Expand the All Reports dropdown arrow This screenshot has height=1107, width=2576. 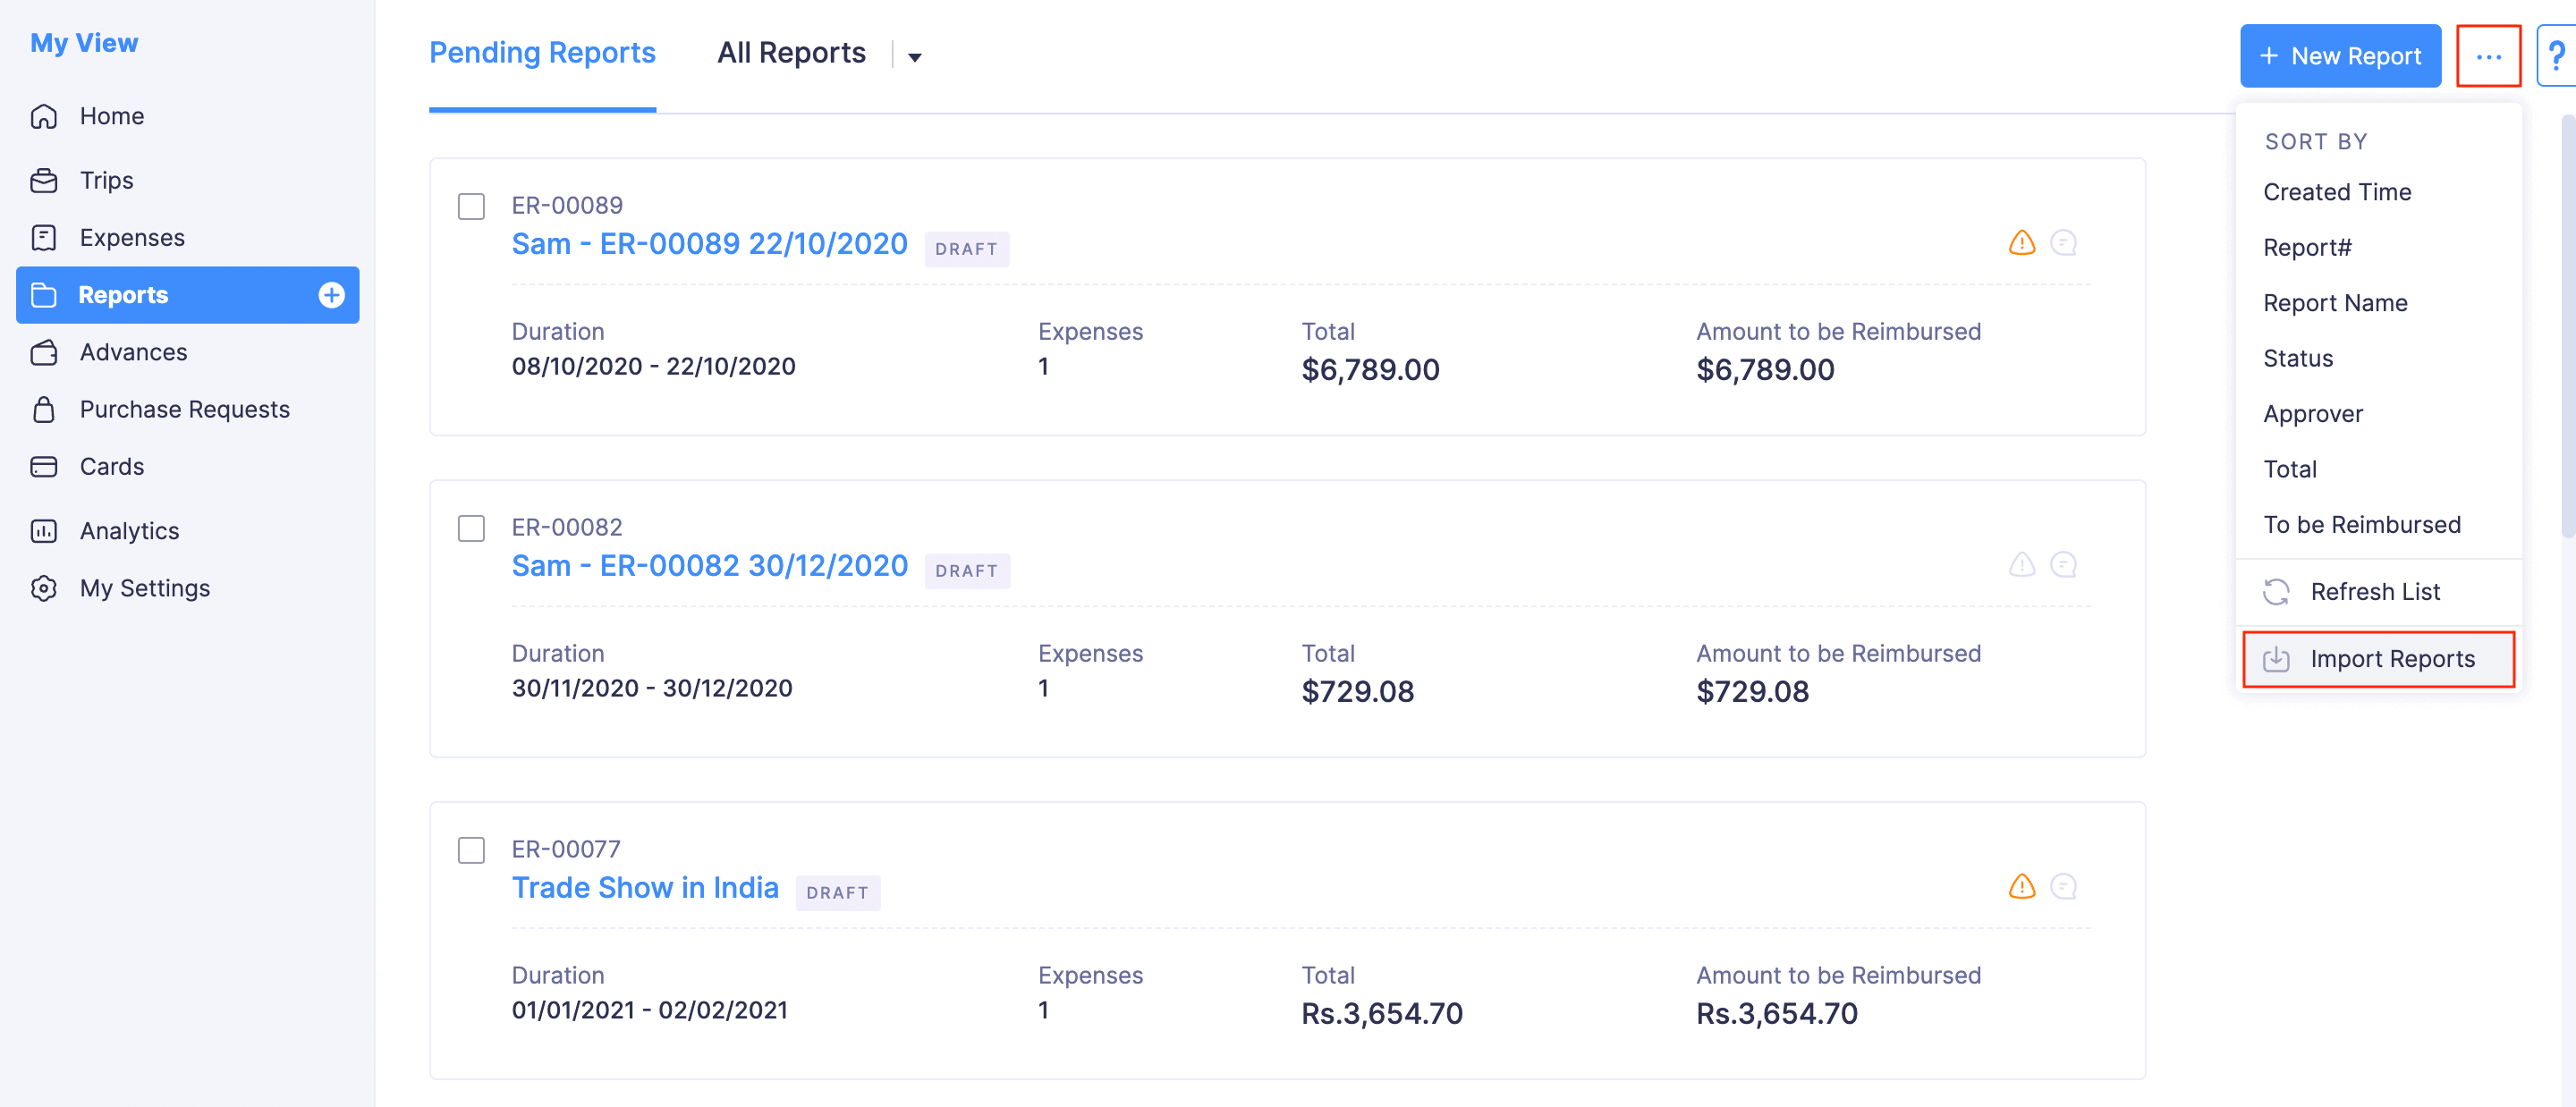coord(915,57)
